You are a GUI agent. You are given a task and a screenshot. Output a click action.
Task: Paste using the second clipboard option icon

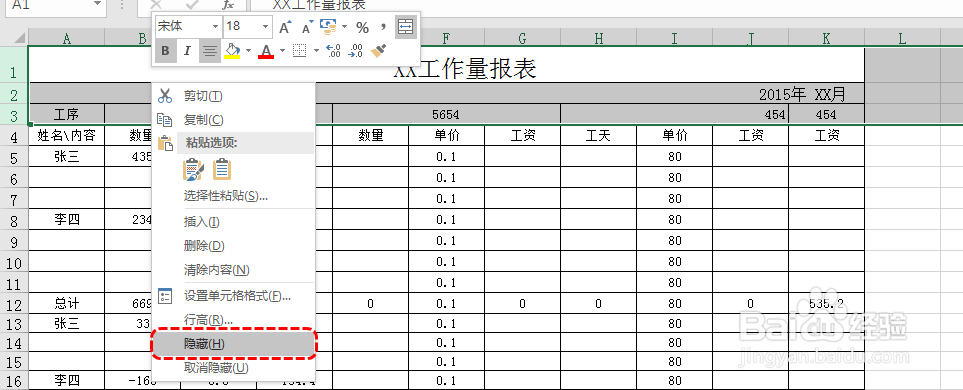(222, 169)
